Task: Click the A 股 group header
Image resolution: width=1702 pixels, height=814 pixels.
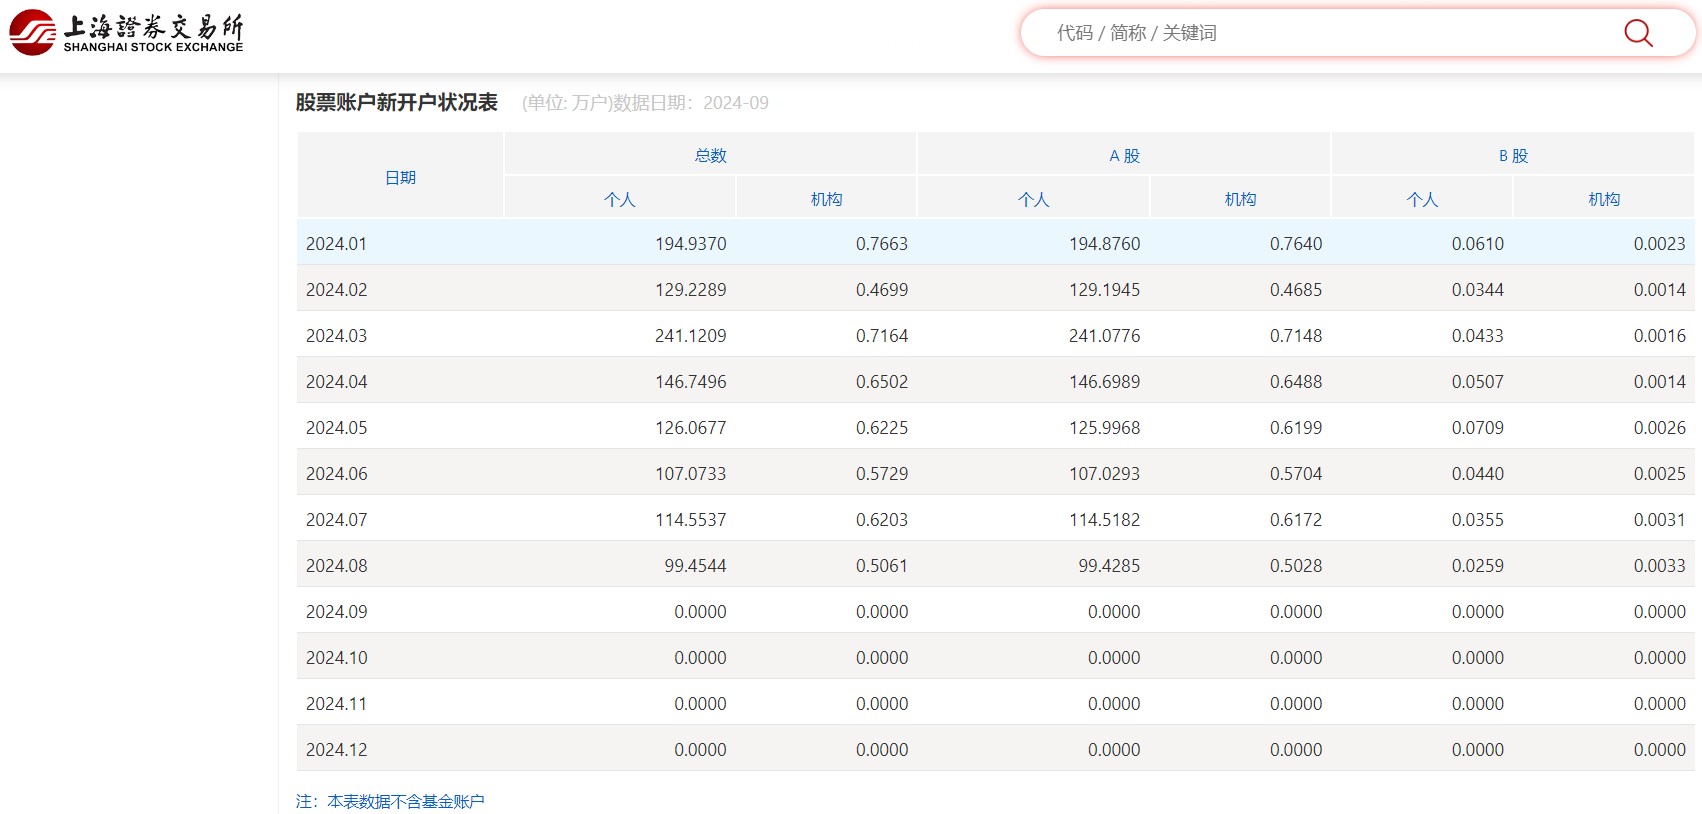Action: [1124, 155]
